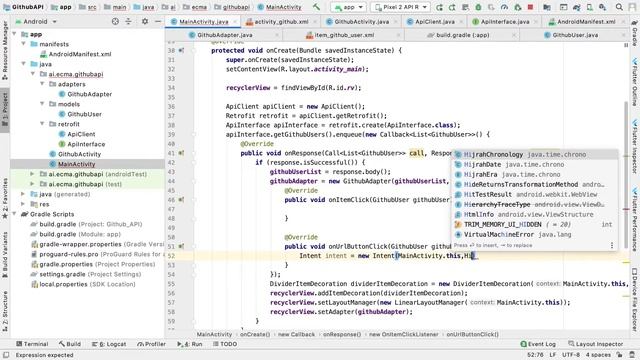Open GithubUser.java editor tab

pyautogui.click(x=575, y=35)
